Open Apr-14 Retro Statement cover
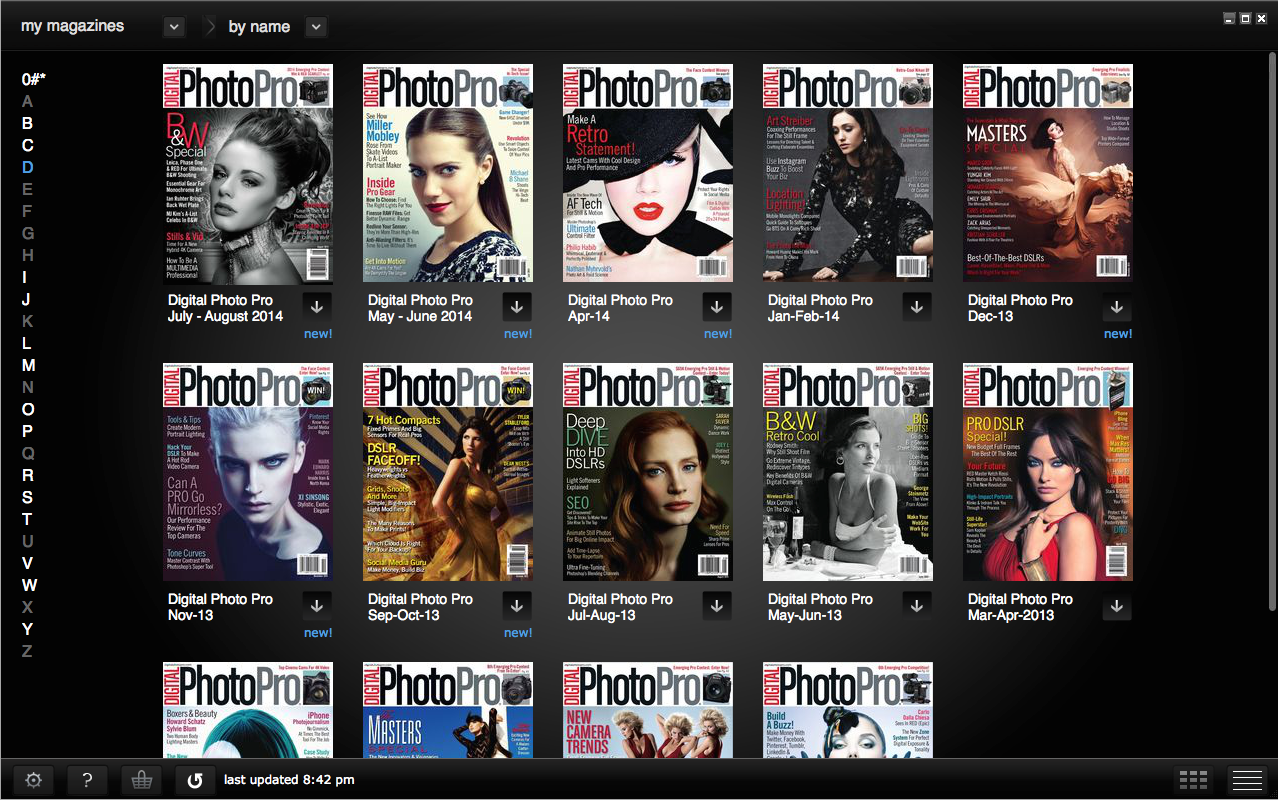Image resolution: width=1278 pixels, height=800 pixels. coord(648,173)
